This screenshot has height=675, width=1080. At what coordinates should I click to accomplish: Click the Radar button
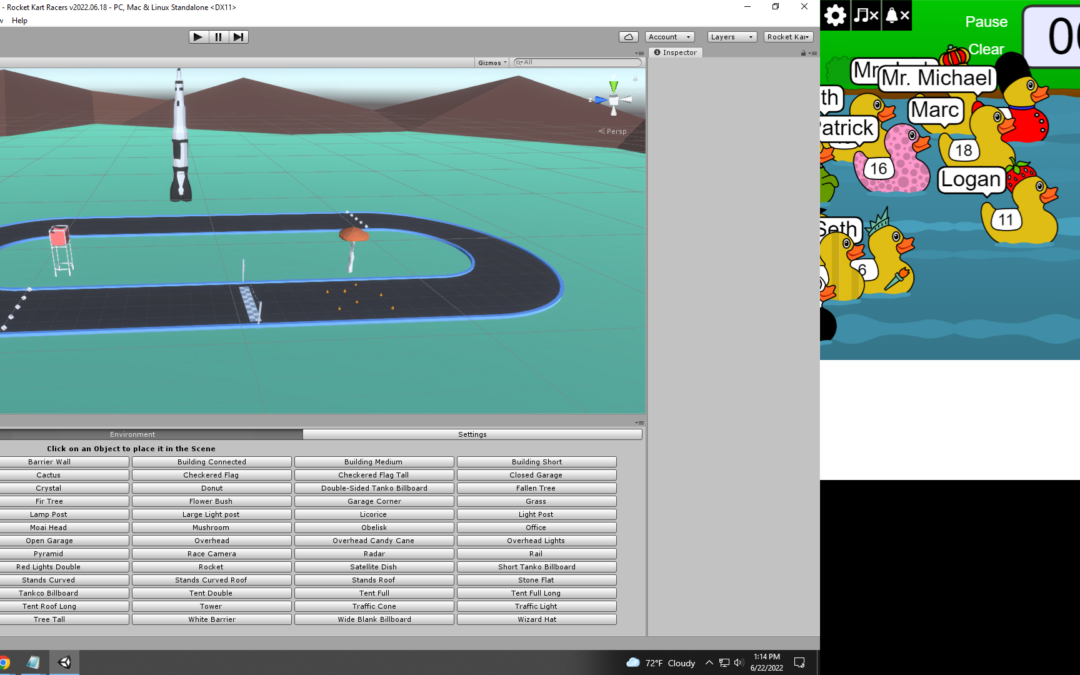tap(374, 554)
